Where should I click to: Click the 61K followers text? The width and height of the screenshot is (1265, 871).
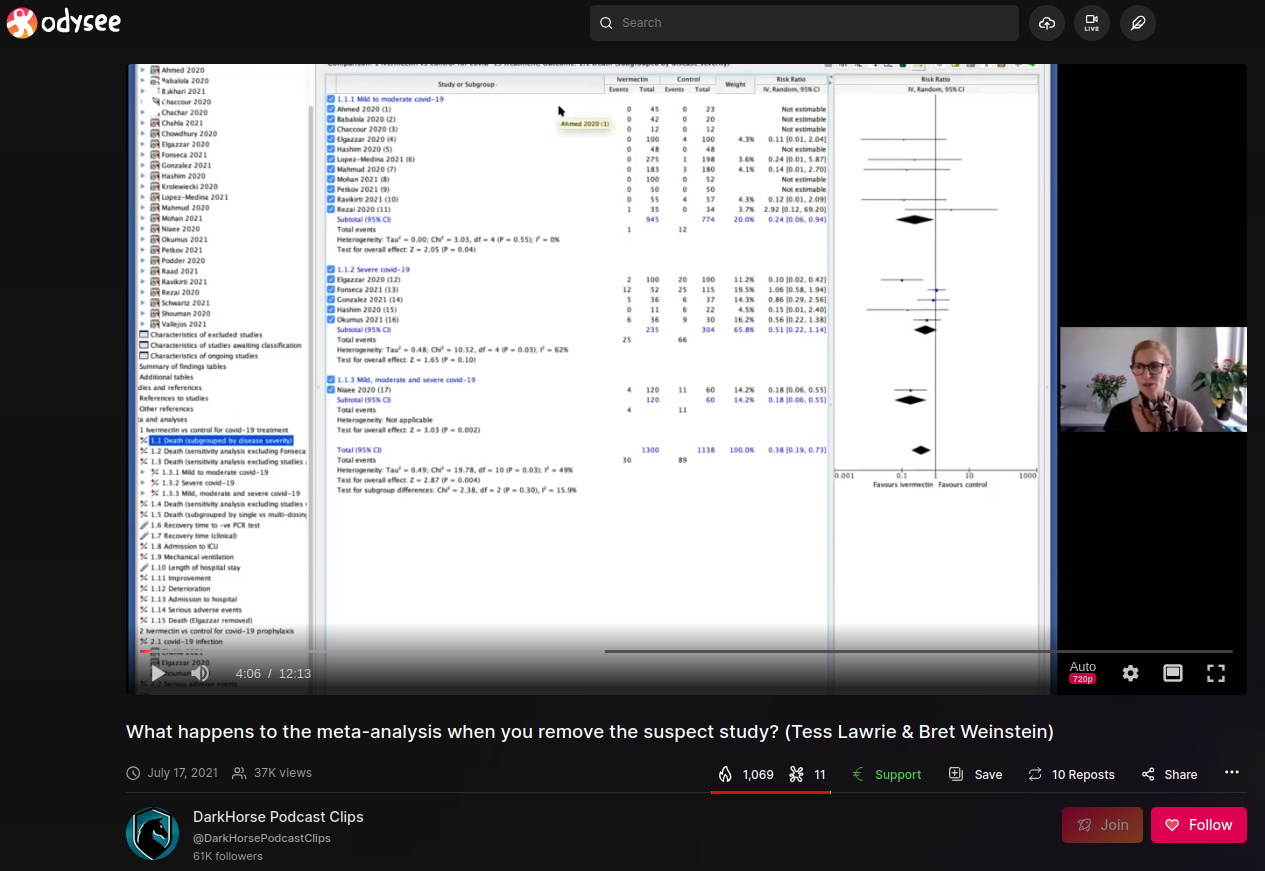click(228, 856)
